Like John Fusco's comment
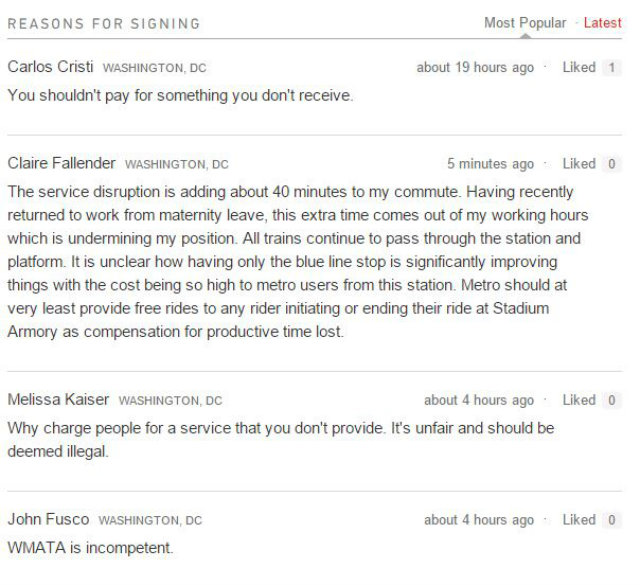This screenshot has height=586, width=640. tap(579, 520)
